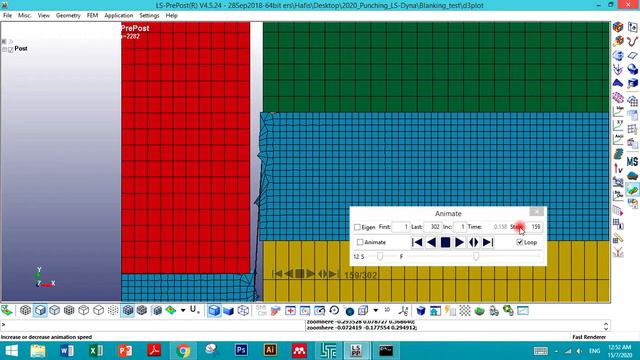Viewport: 640px width, 360px height.
Task: Open the View menu
Action: [44, 16]
